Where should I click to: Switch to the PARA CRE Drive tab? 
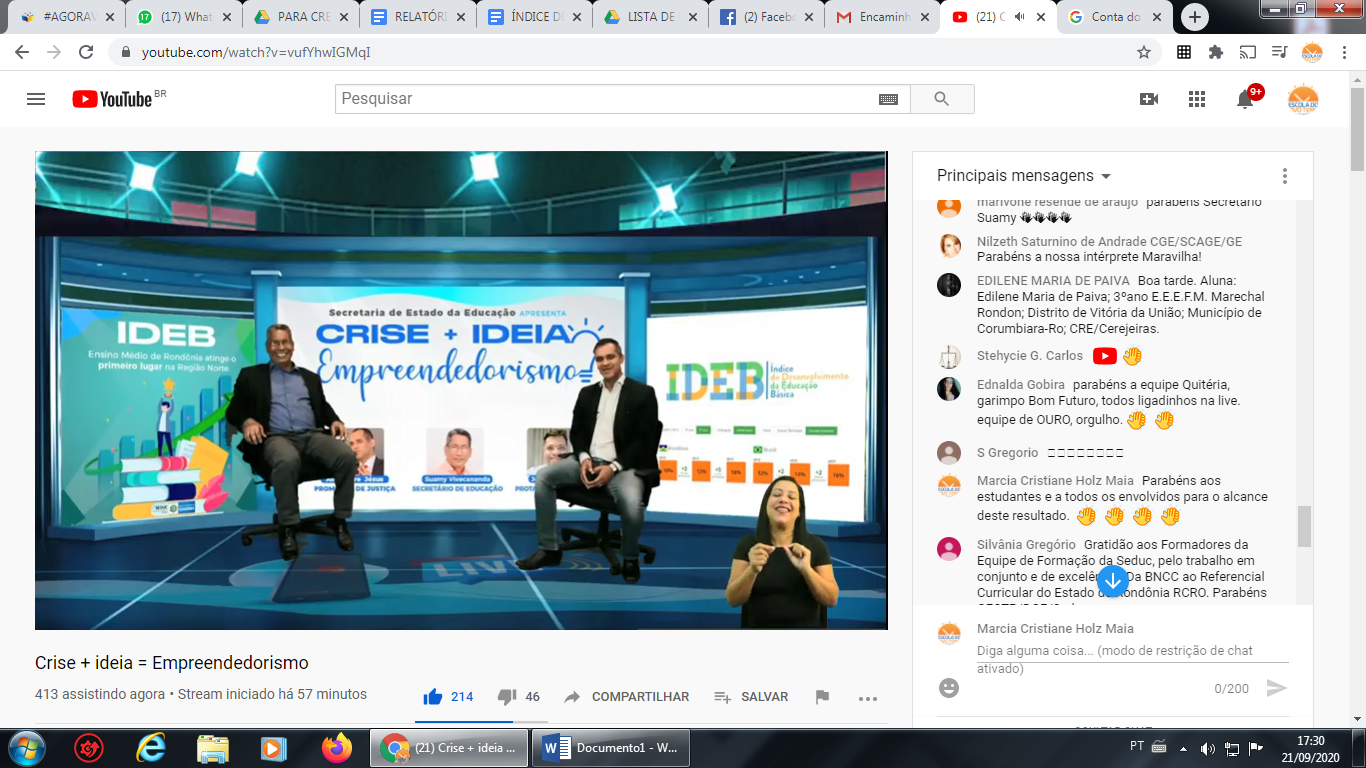300,17
